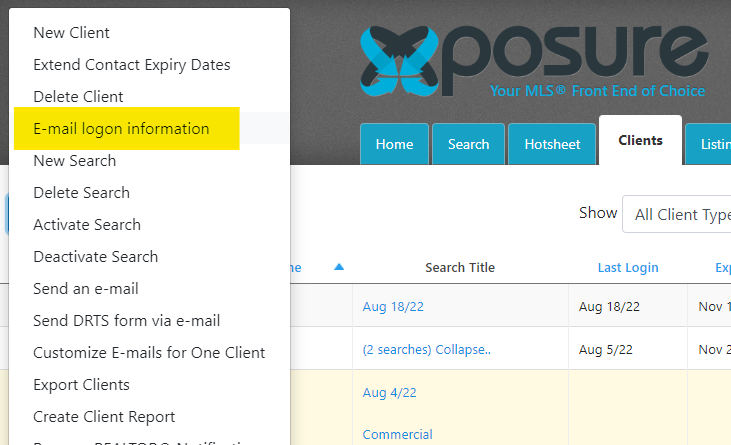Open the Hotsheet tab

click(552, 144)
